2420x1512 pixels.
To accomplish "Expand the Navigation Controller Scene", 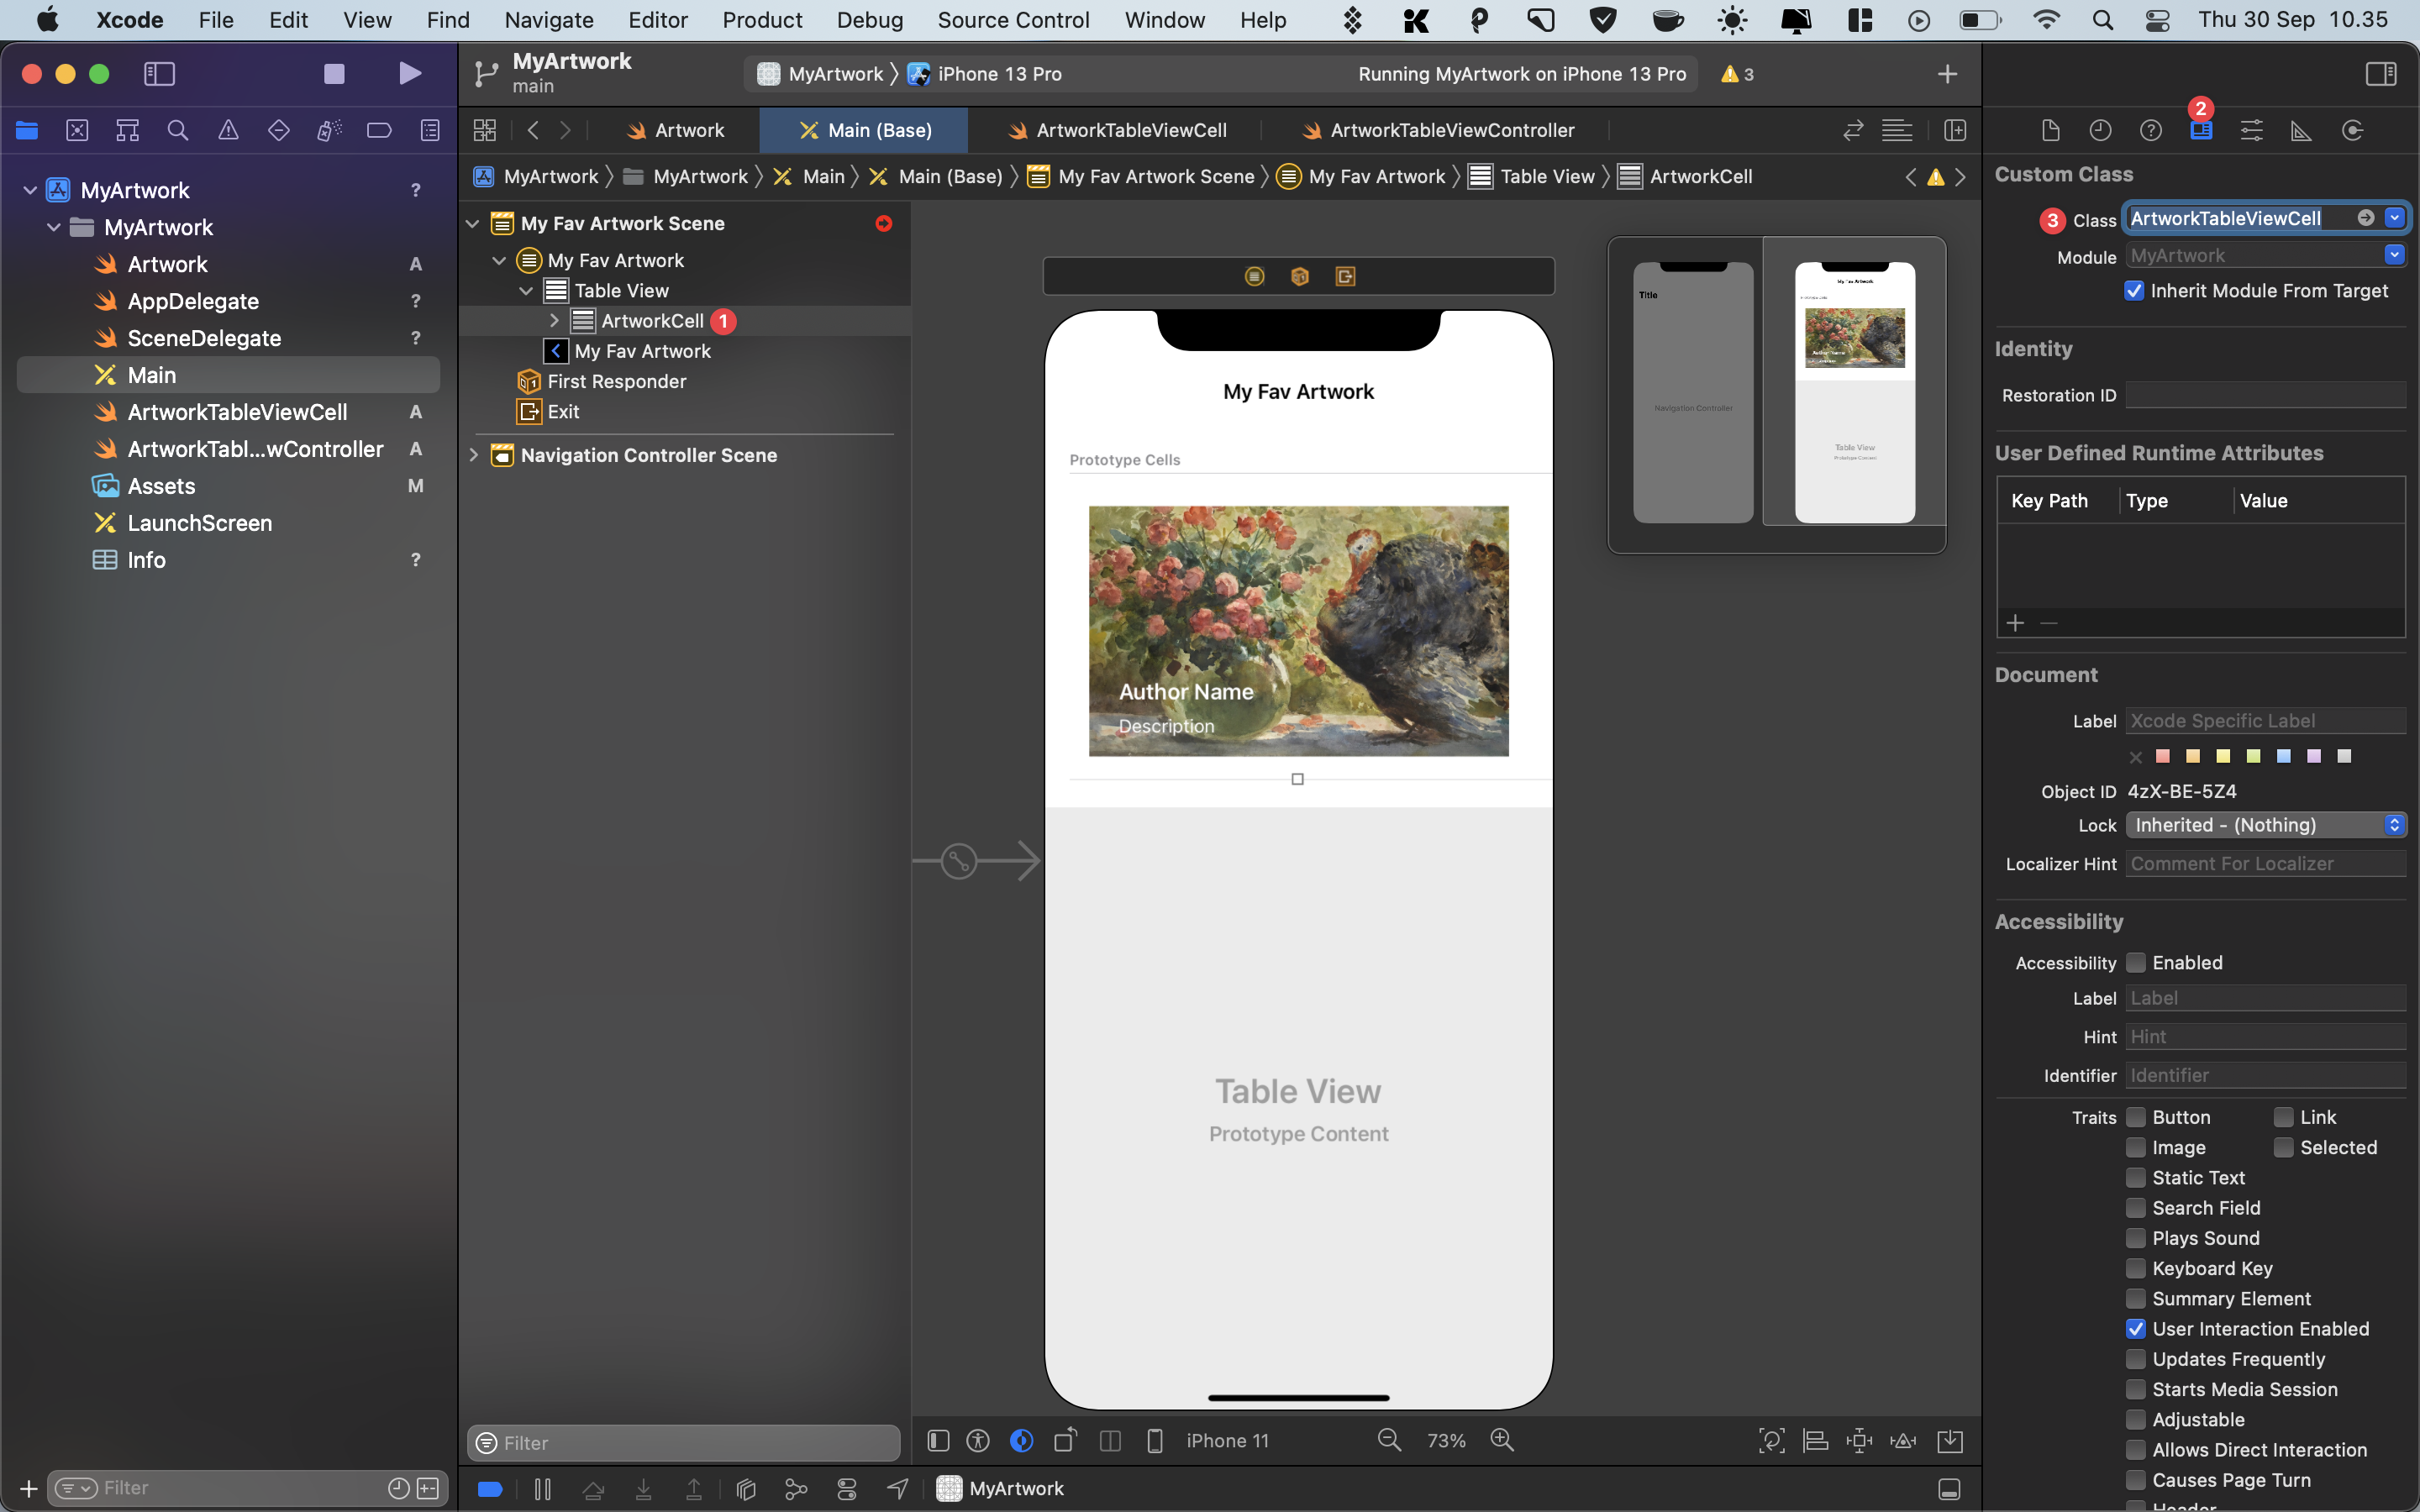I will tap(473, 455).
